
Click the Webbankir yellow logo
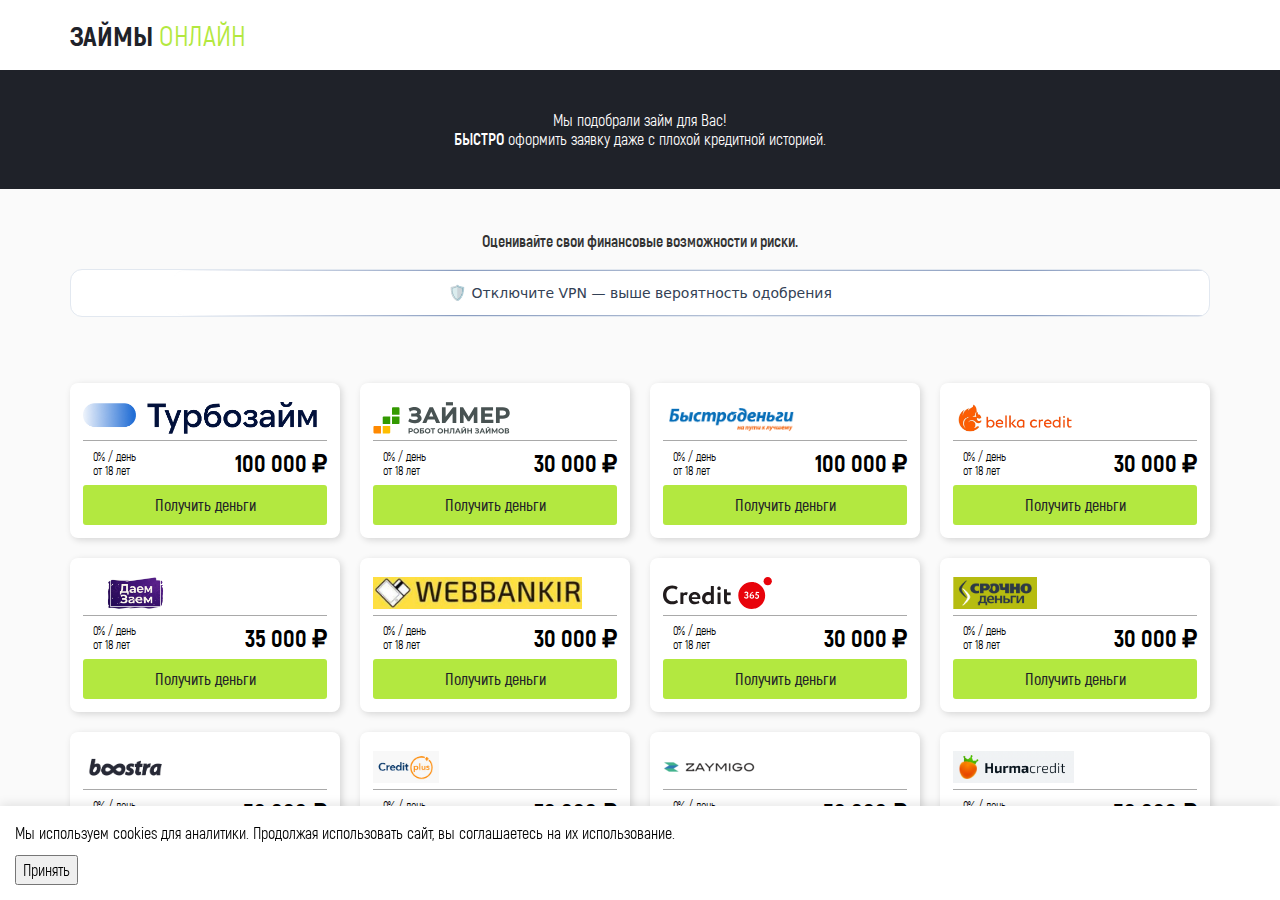477,593
